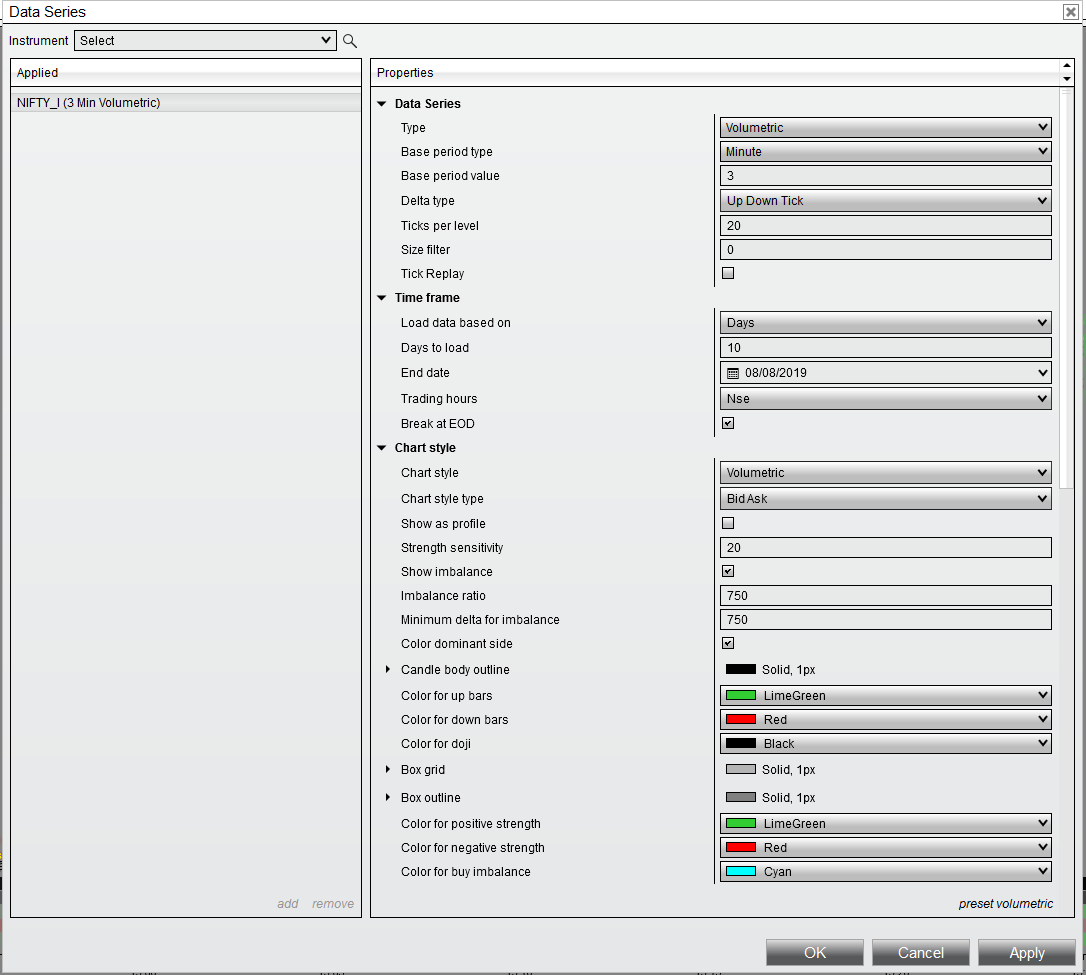Open the Base period type dropdown

point(885,152)
